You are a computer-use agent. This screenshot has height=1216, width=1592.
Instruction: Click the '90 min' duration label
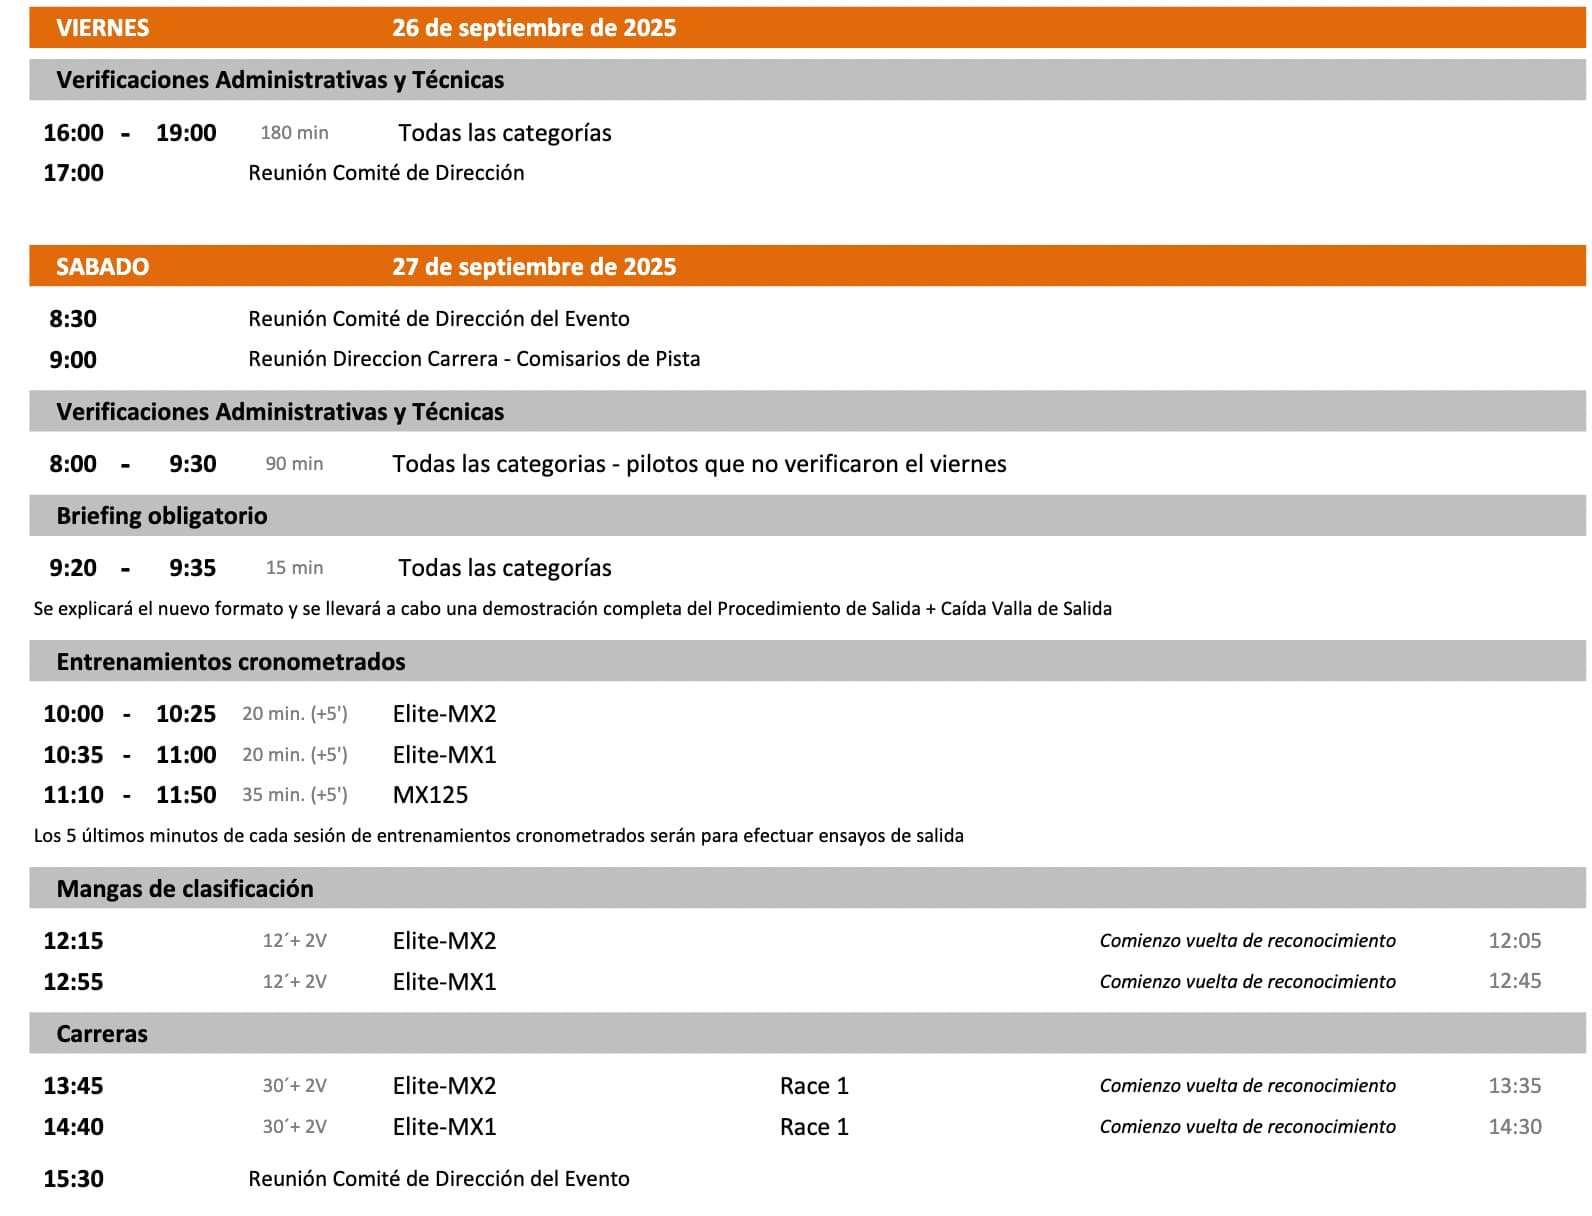(294, 464)
